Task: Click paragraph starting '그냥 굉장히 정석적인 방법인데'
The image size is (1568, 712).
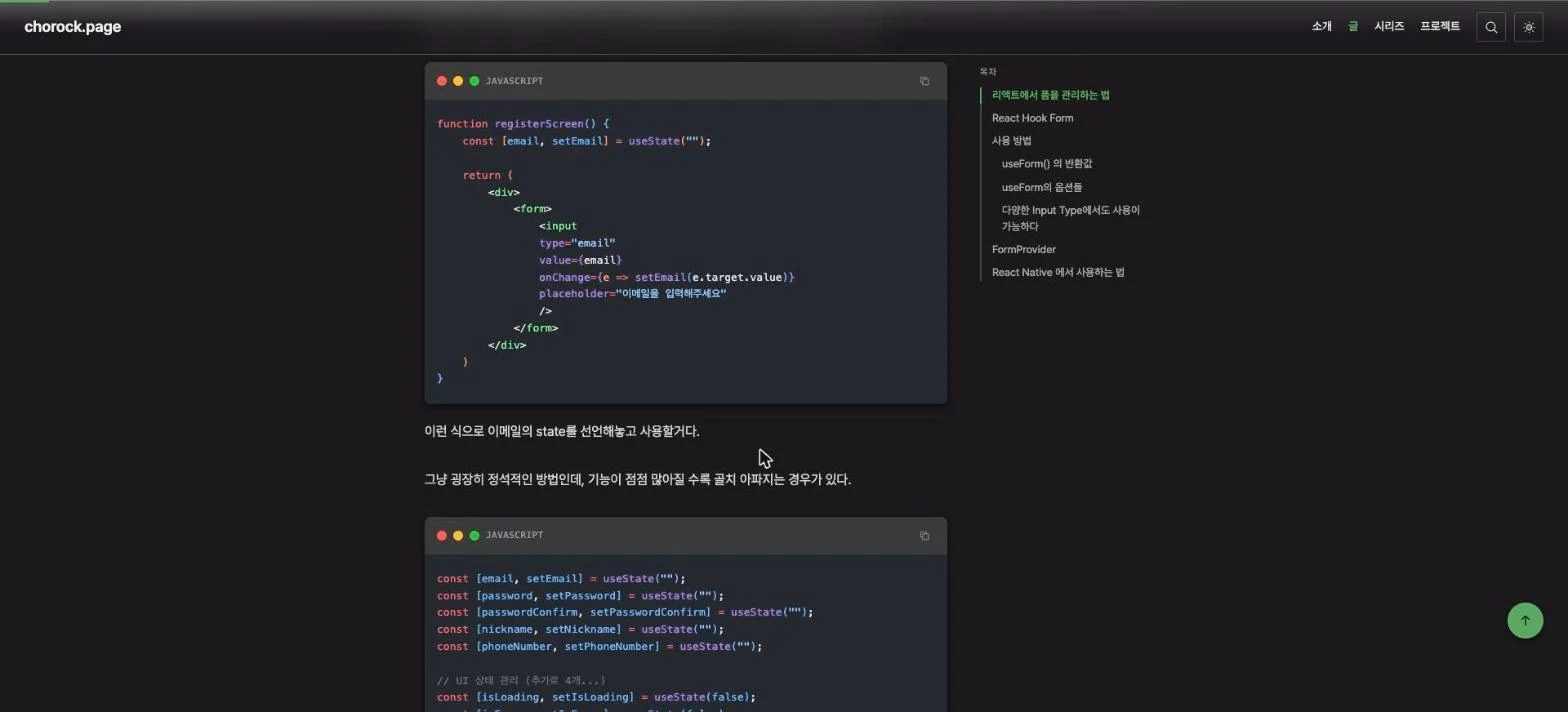Action: (638, 479)
